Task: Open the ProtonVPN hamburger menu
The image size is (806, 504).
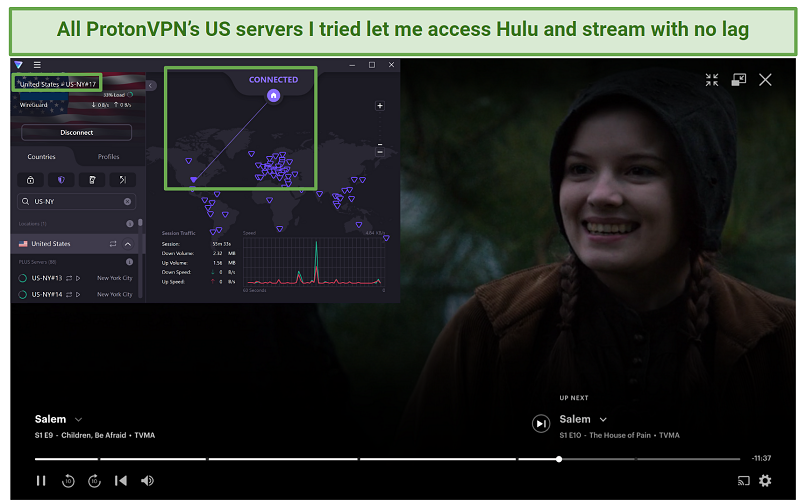Action: (x=37, y=65)
